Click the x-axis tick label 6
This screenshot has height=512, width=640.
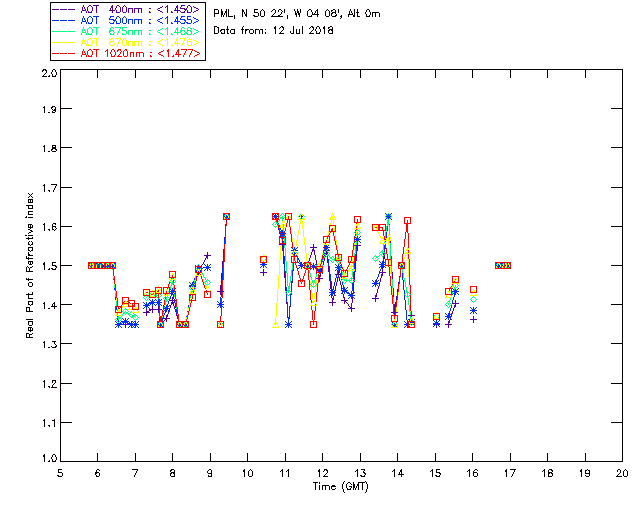tap(98, 473)
